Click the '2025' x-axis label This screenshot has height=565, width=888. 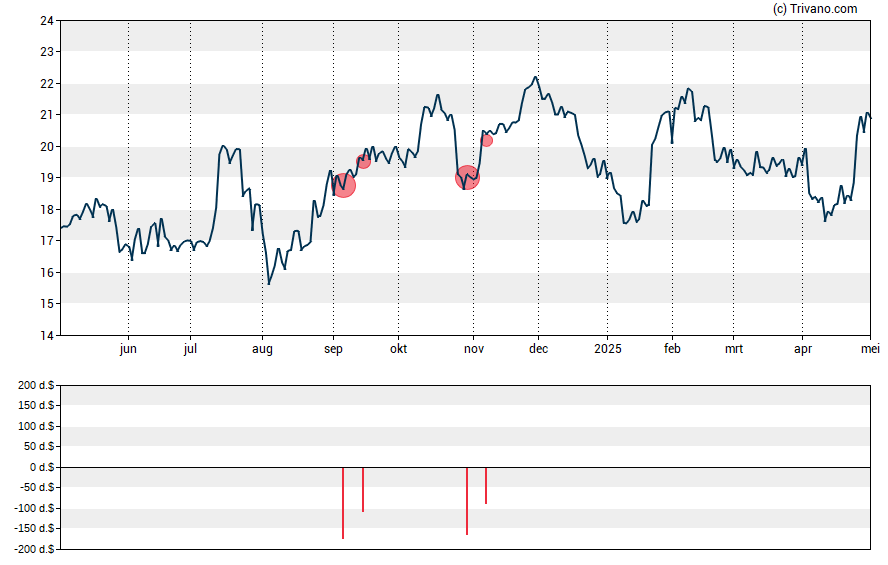pos(608,349)
